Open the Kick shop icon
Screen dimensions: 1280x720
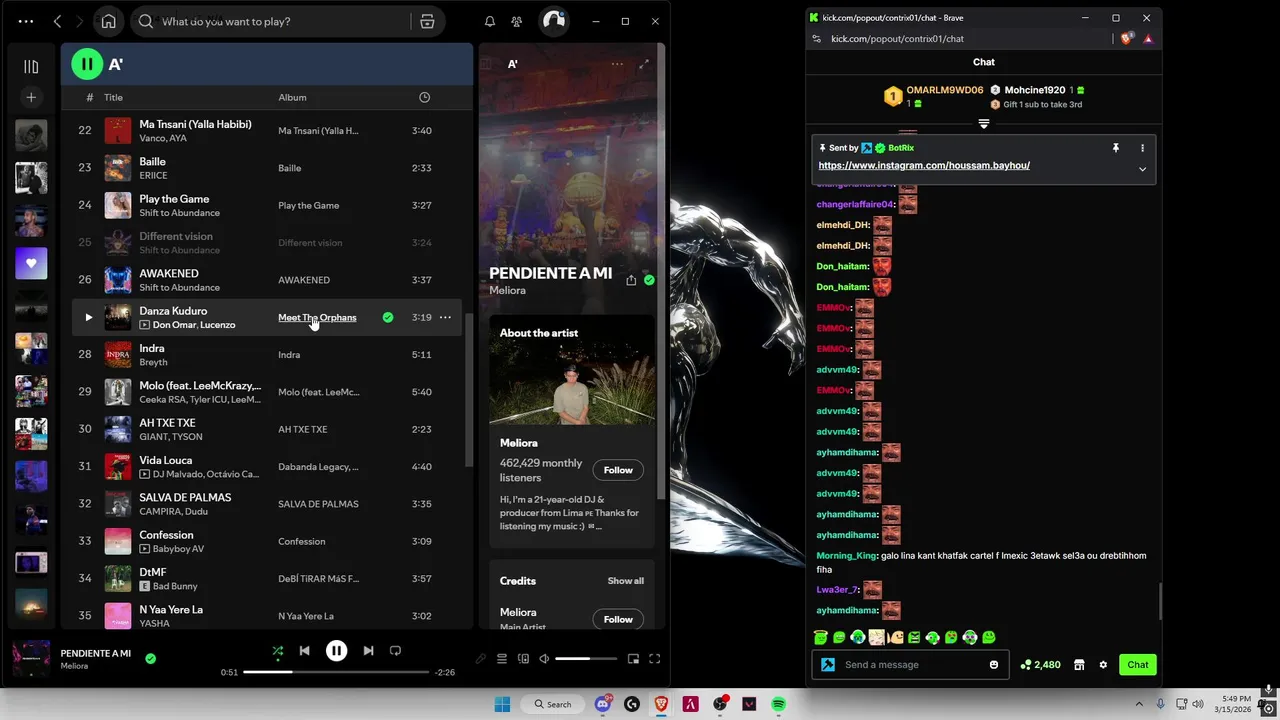pyautogui.click(x=1079, y=665)
